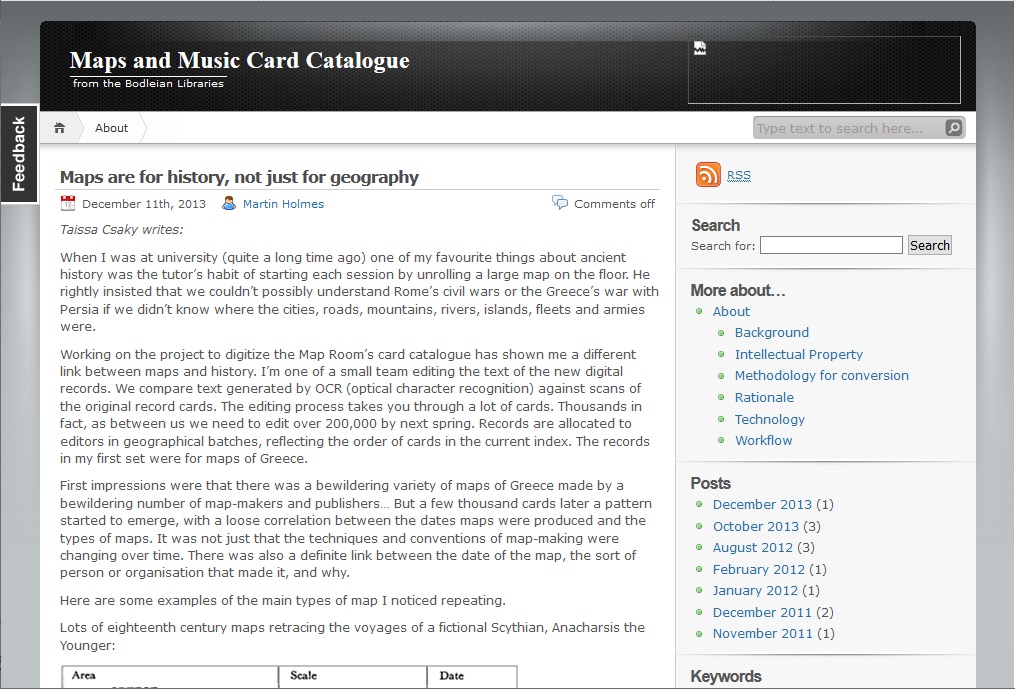
Task: Open the Rationale sidebar link
Action: pos(764,398)
